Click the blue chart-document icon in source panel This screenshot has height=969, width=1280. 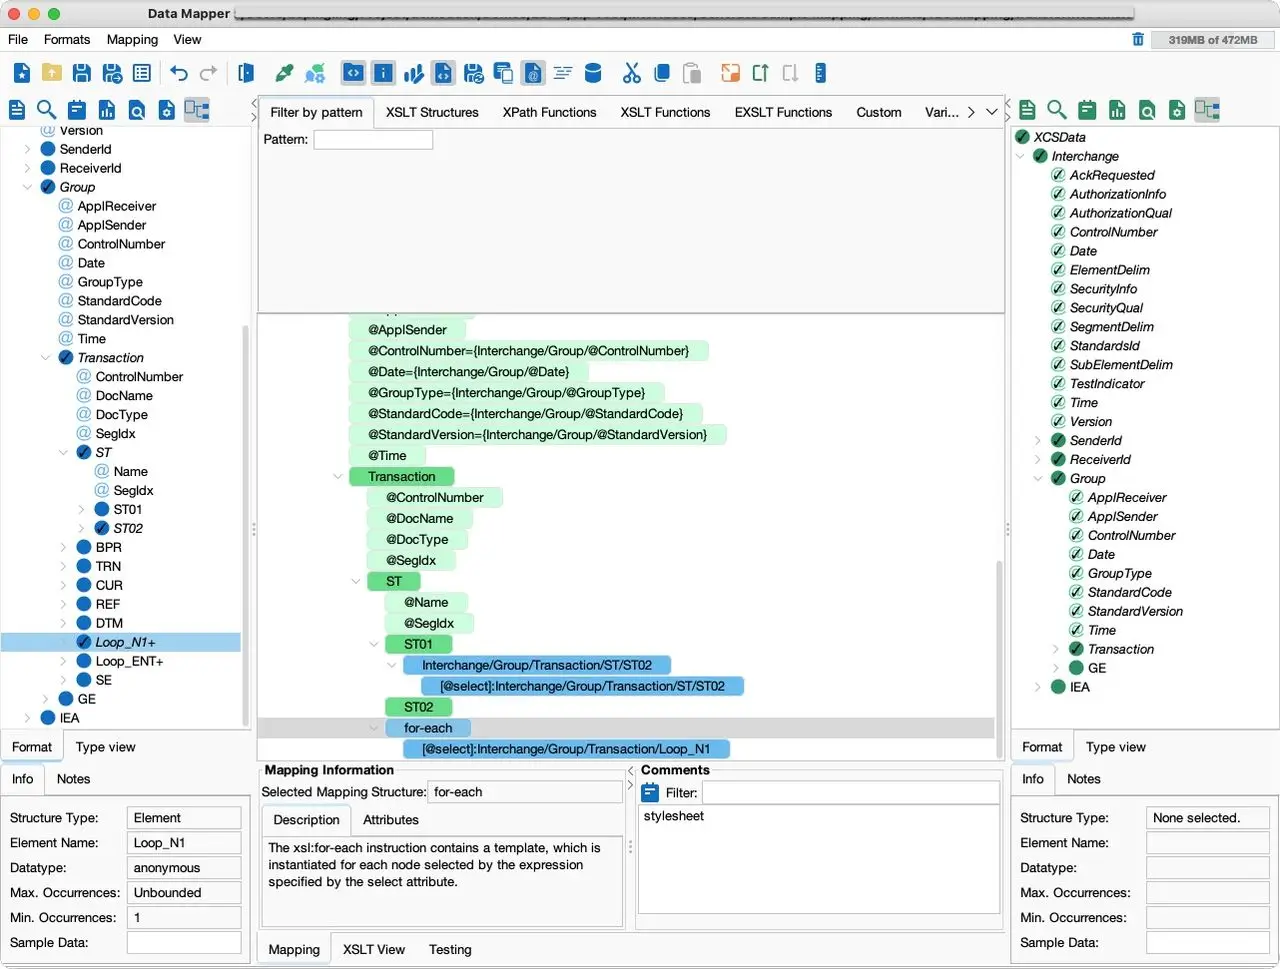click(x=107, y=110)
